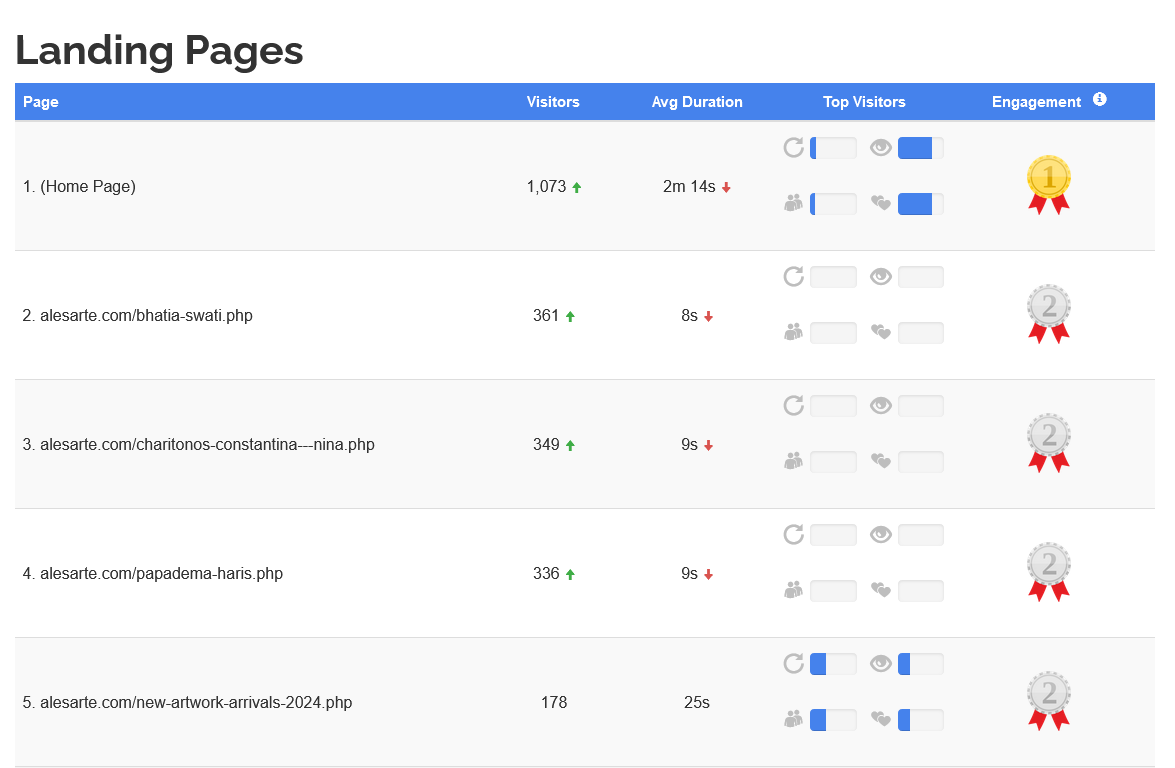Screen dimensions: 1175x768
Task: Click red down arrow beside 2m 14s
Action: 726,187
